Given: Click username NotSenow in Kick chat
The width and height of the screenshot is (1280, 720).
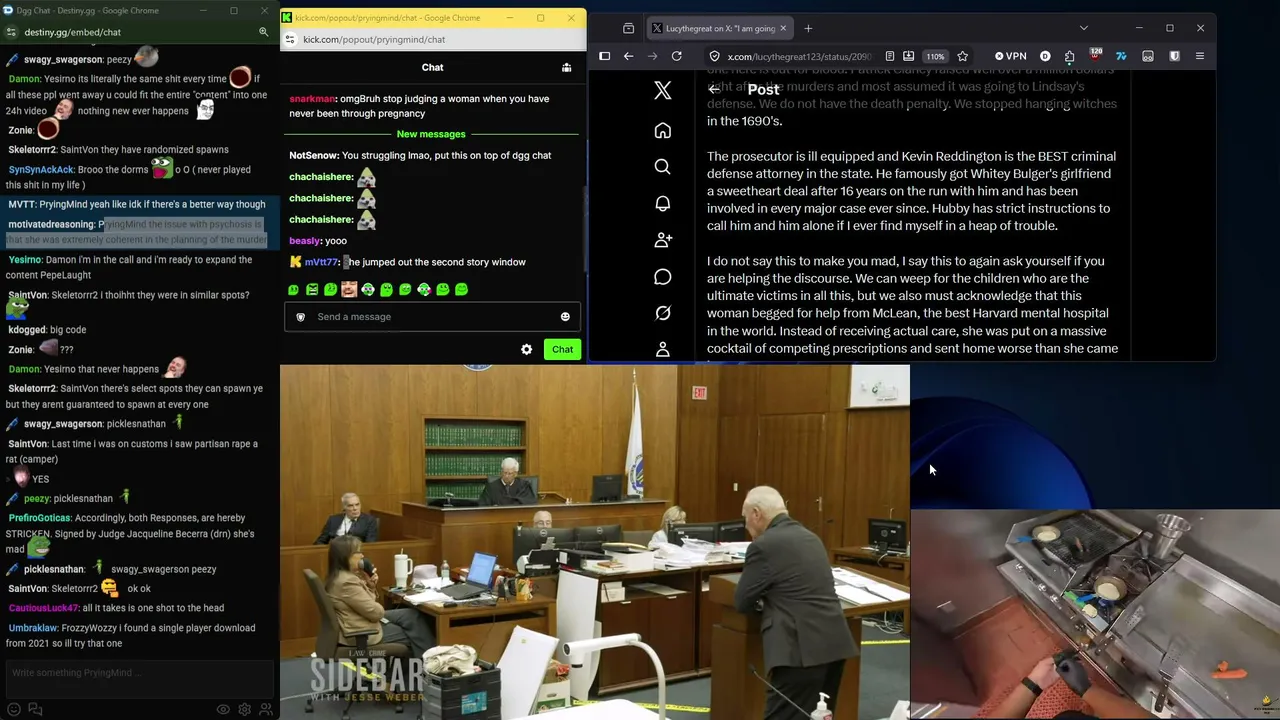Looking at the screenshot, I should click(313, 155).
